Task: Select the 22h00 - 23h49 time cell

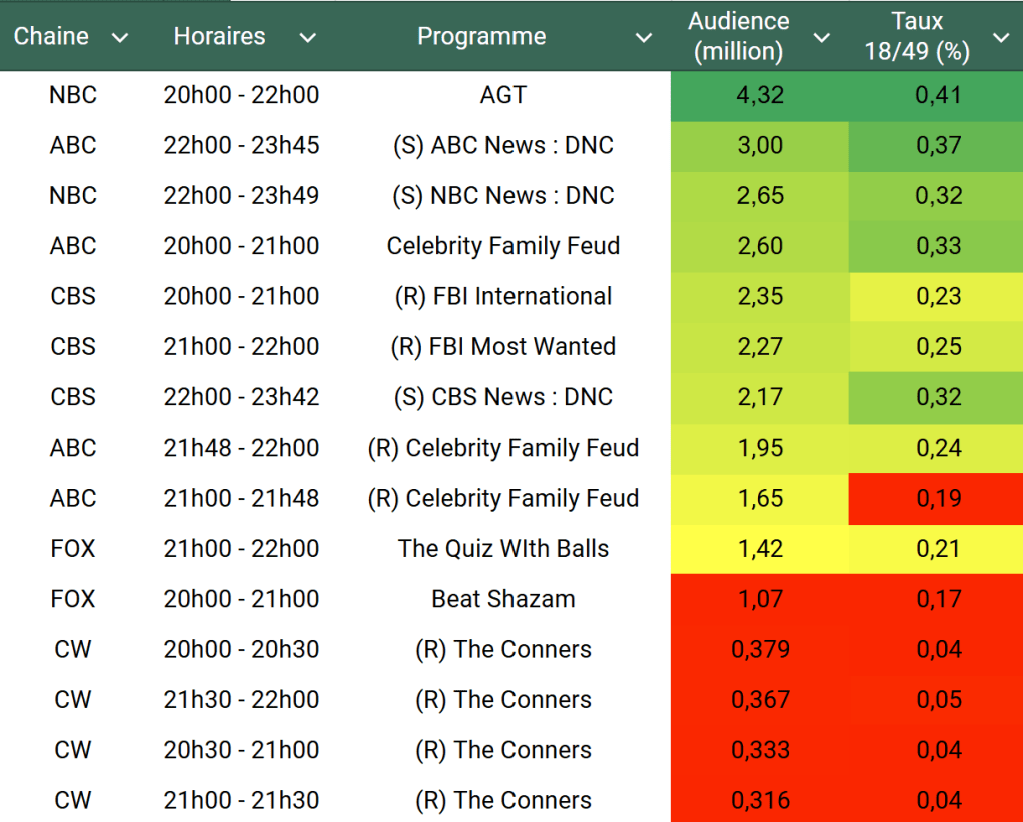Action: pos(241,196)
